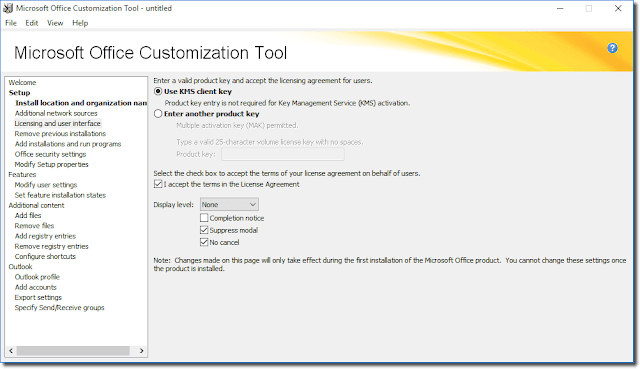640x369 pixels.
Task: Select Enter another product key option
Action: (x=158, y=114)
